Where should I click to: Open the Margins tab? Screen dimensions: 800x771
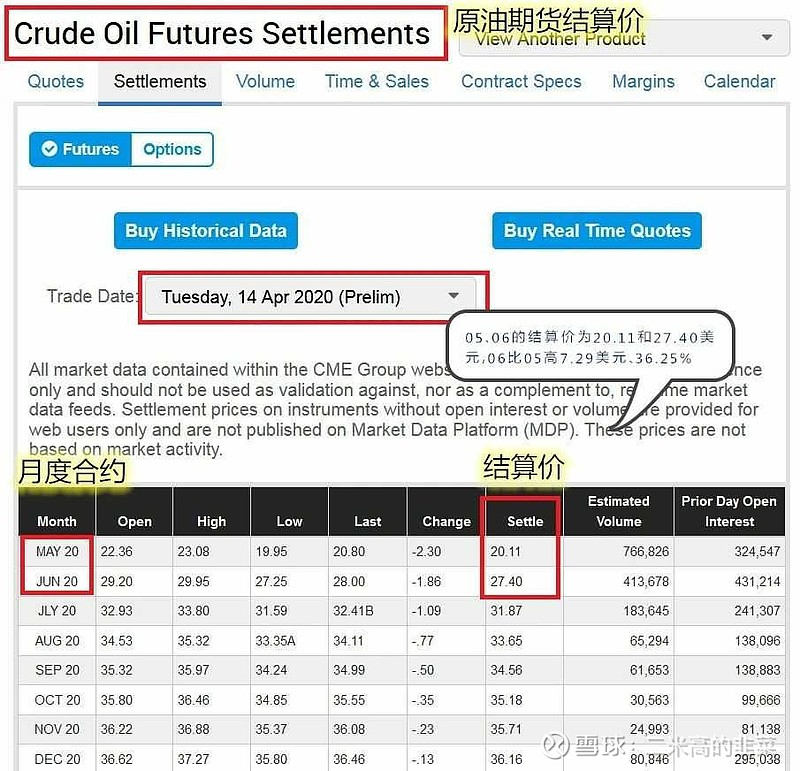[x=643, y=82]
